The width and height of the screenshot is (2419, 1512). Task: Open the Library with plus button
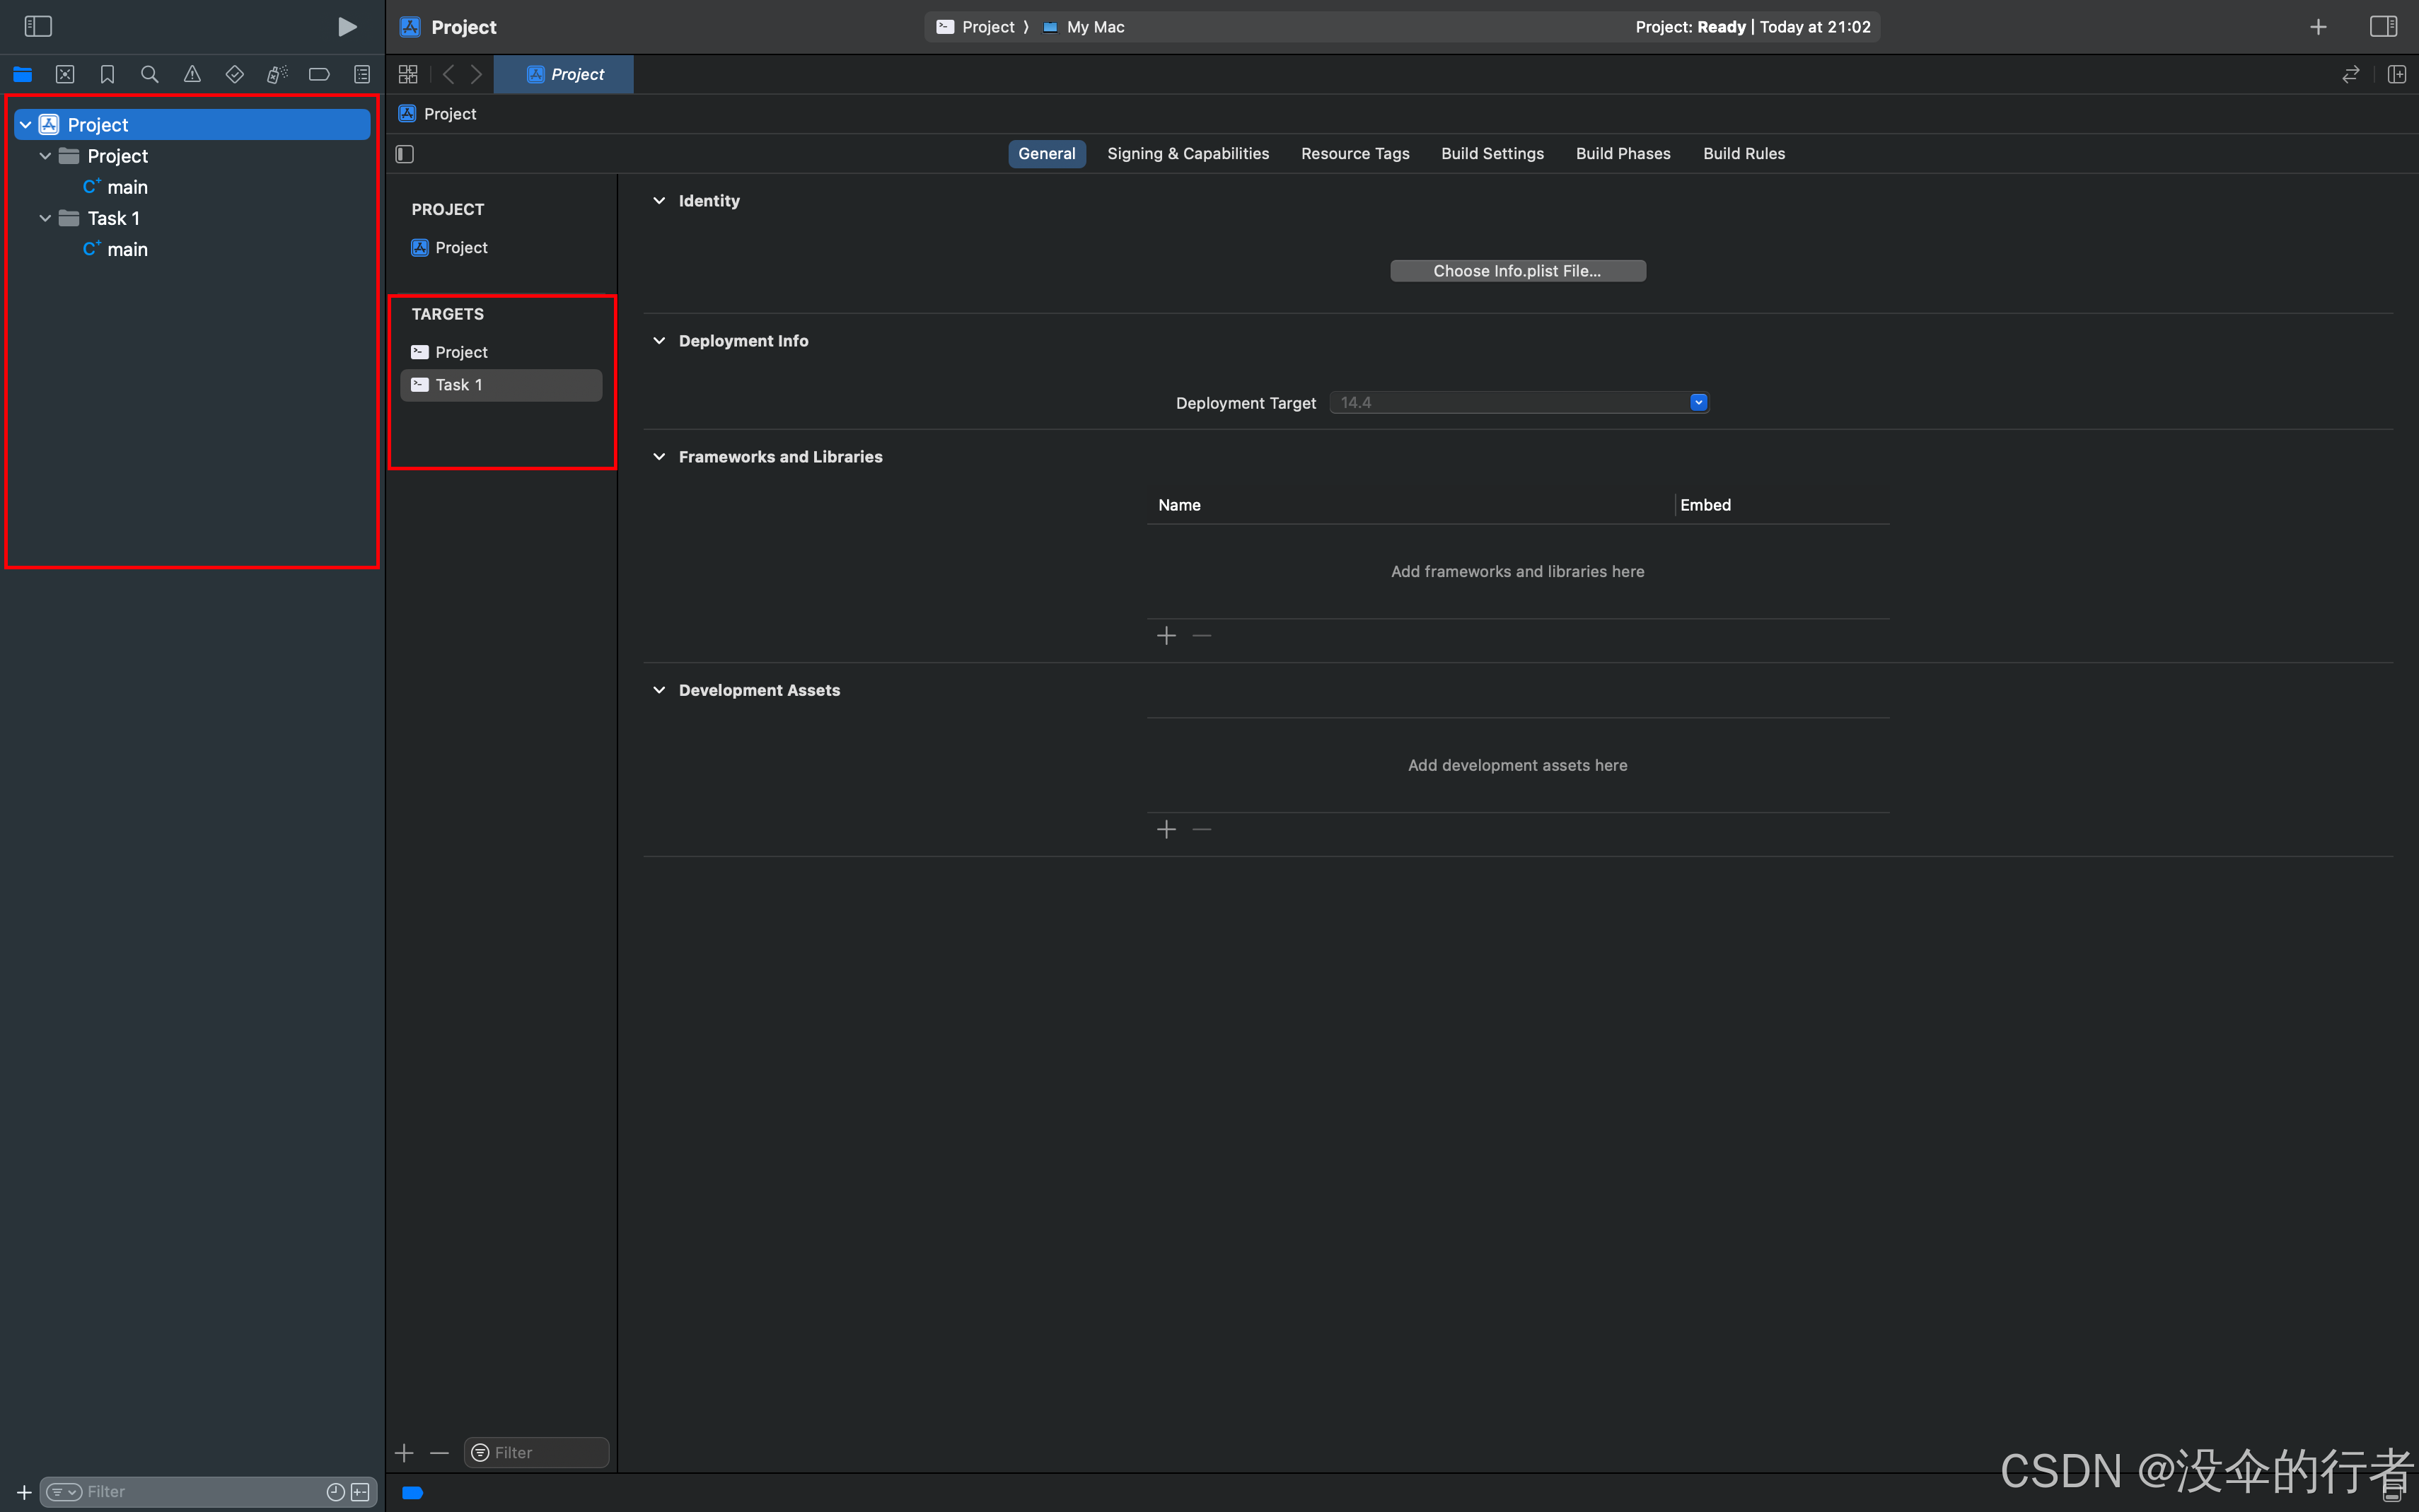2318,27
